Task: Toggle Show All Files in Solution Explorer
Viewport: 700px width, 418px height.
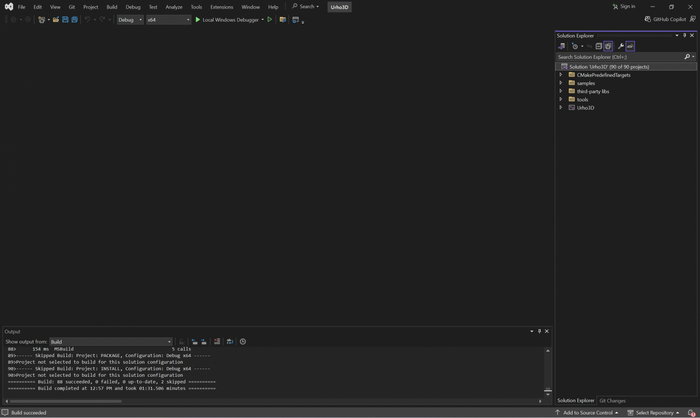Action: click(608, 46)
